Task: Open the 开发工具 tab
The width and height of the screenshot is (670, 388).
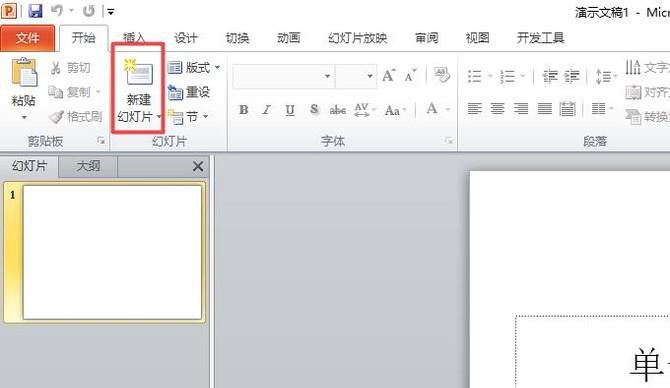Action: pos(541,38)
